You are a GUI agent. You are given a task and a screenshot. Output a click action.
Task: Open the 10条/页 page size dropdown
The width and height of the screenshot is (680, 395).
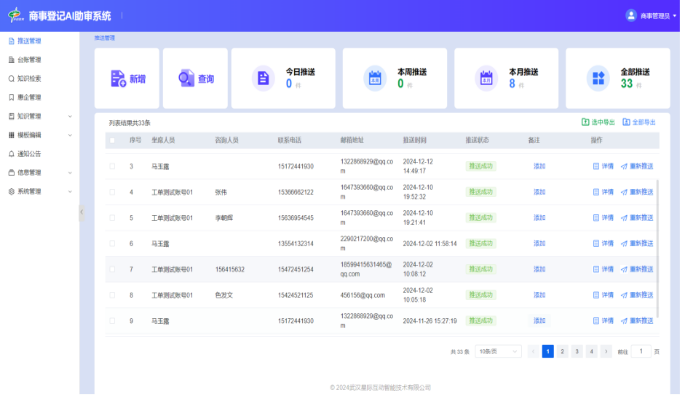[x=498, y=352]
